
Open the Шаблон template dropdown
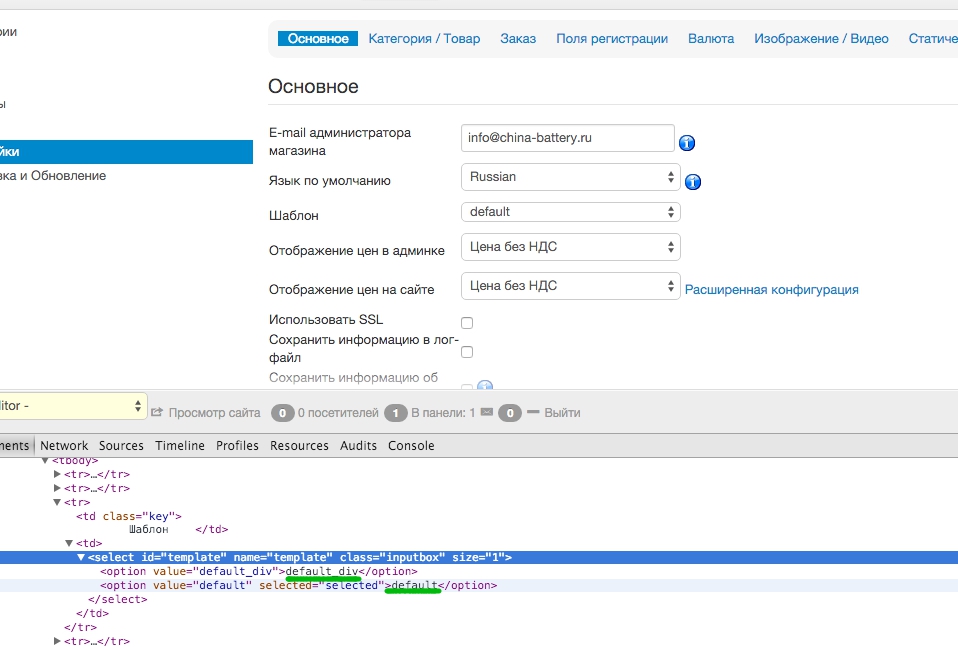[x=570, y=212]
